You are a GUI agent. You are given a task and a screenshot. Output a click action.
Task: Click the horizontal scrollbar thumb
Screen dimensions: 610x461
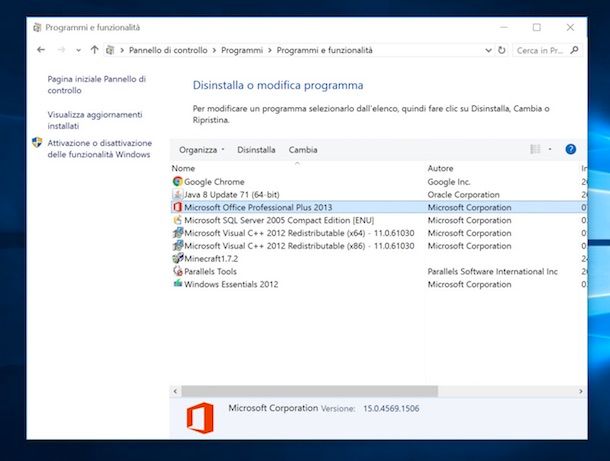pos(310,391)
